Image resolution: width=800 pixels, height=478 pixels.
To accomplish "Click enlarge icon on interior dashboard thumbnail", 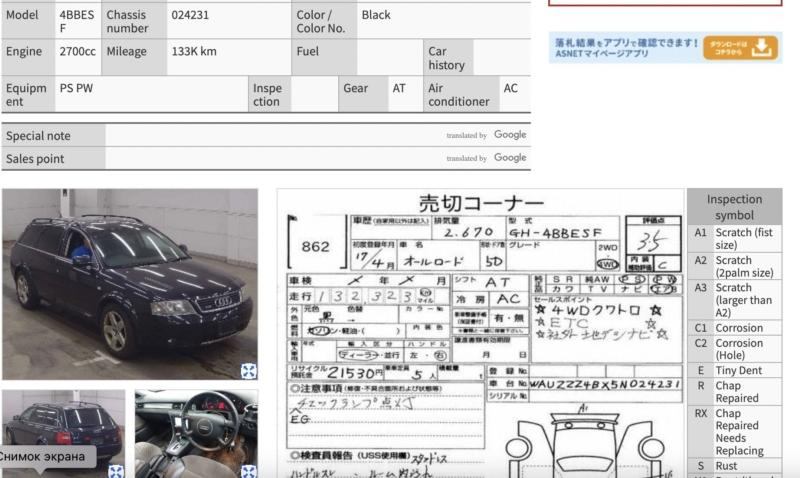I will click(248, 470).
